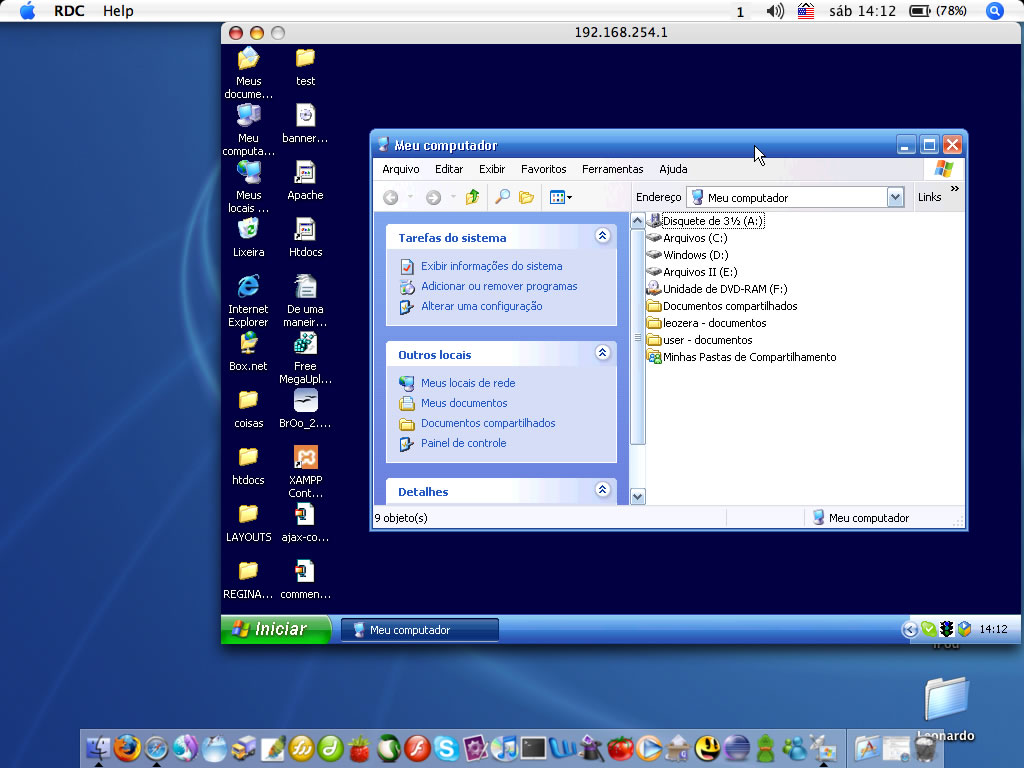Select leozera - documentos folder
This screenshot has width=1024, height=768.
point(707,323)
